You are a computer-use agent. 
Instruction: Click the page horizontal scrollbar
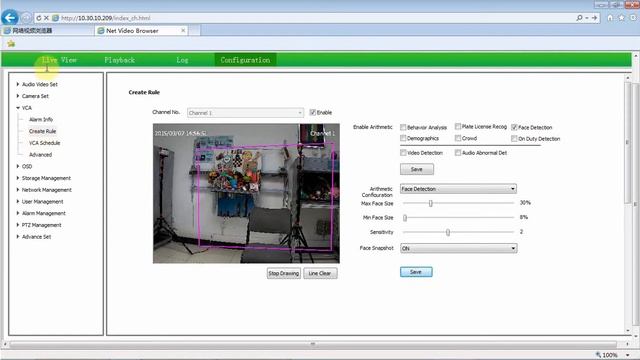[x=313, y=344]
